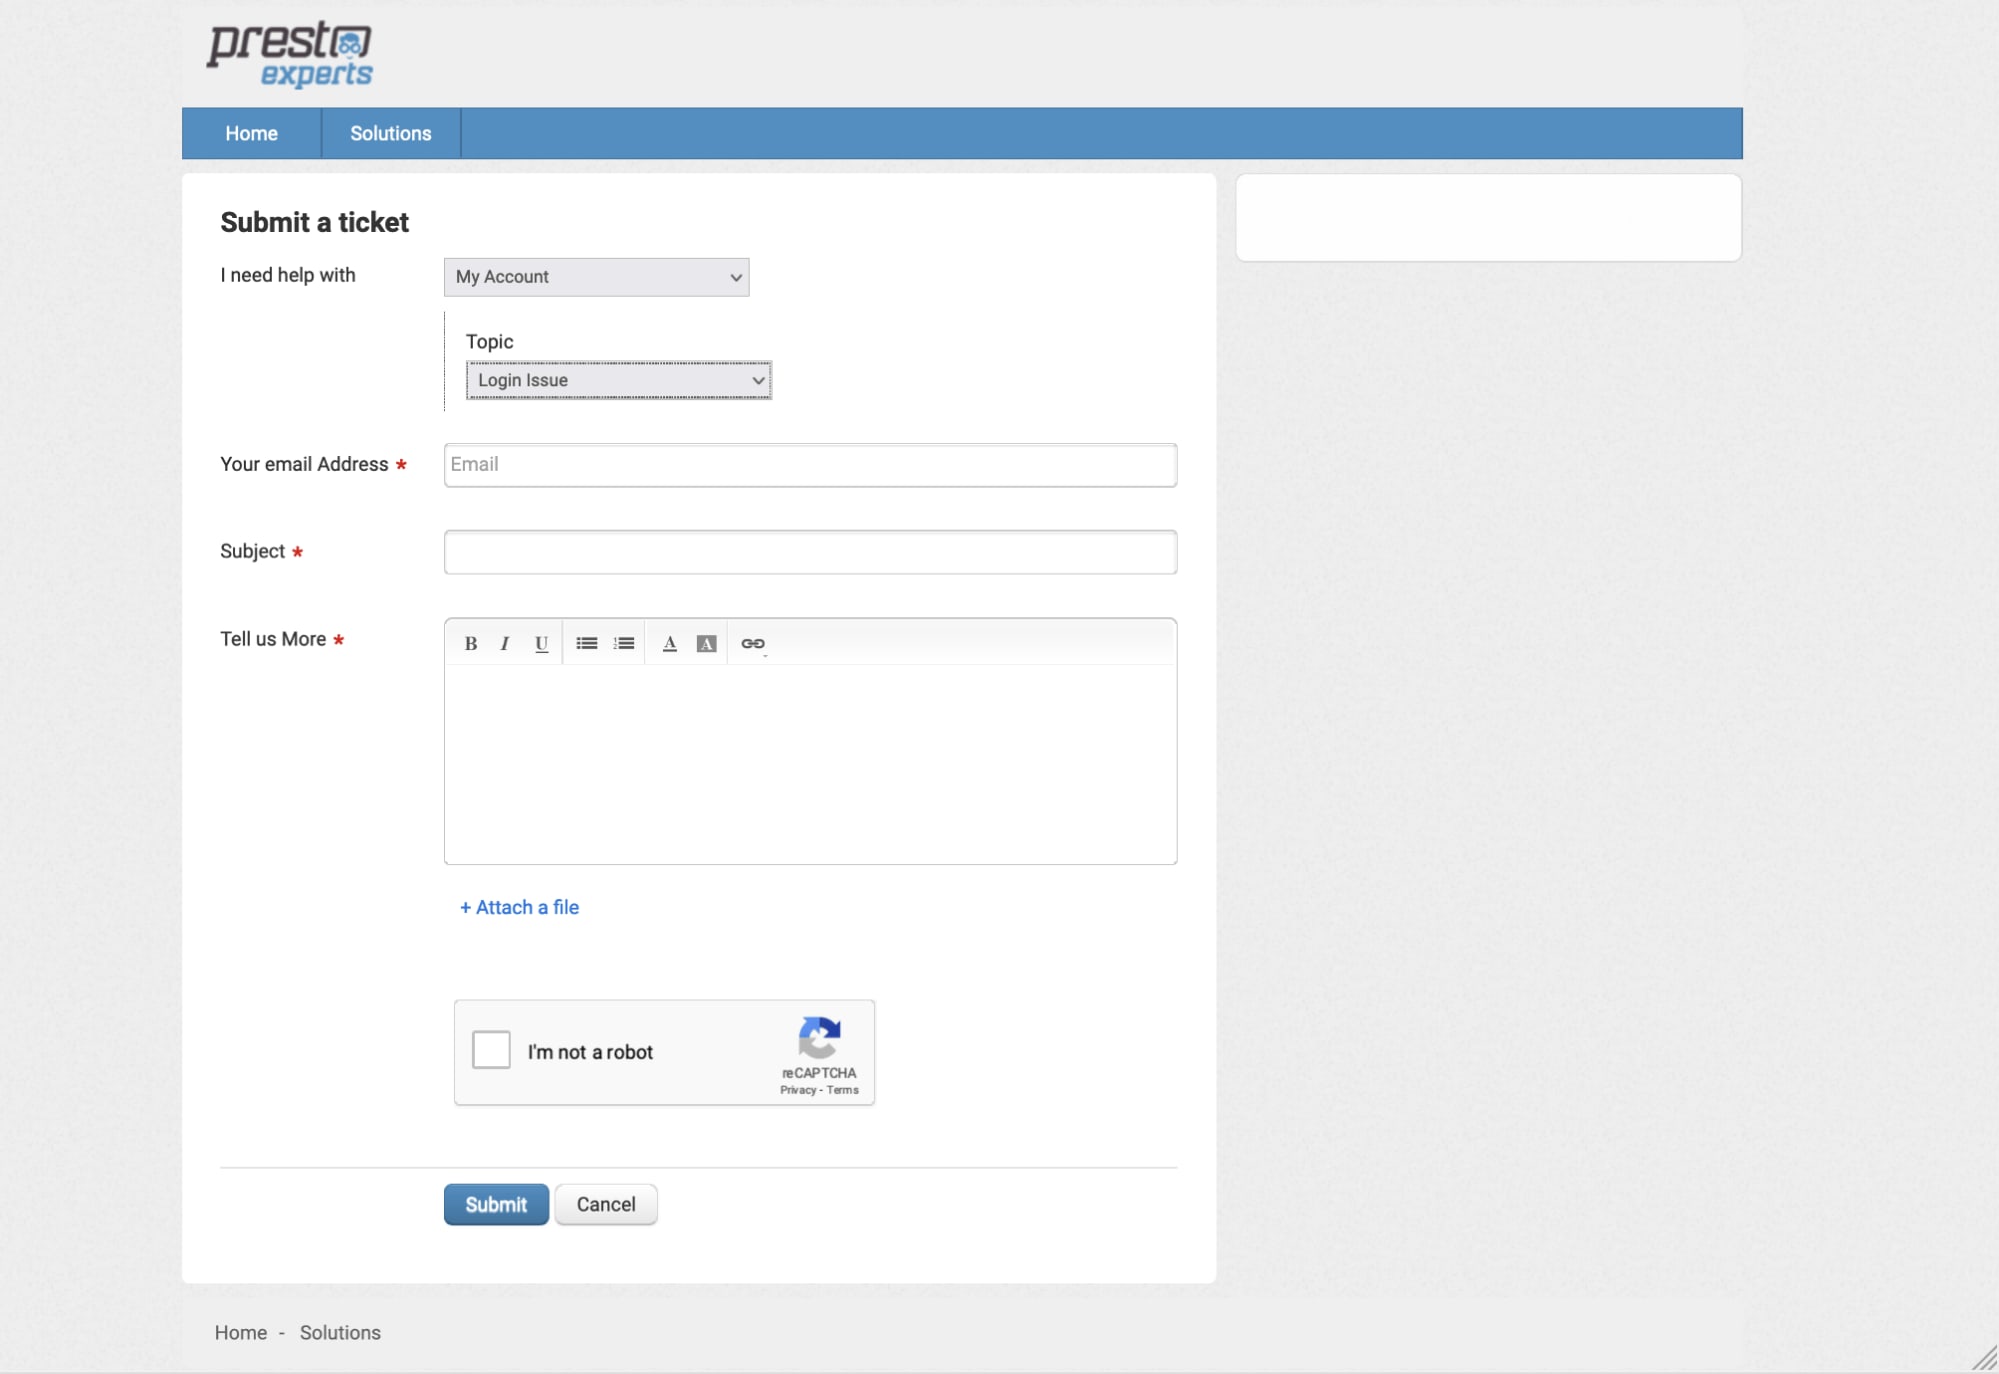
Task: Open the text color picker
Action: (670, 643)
